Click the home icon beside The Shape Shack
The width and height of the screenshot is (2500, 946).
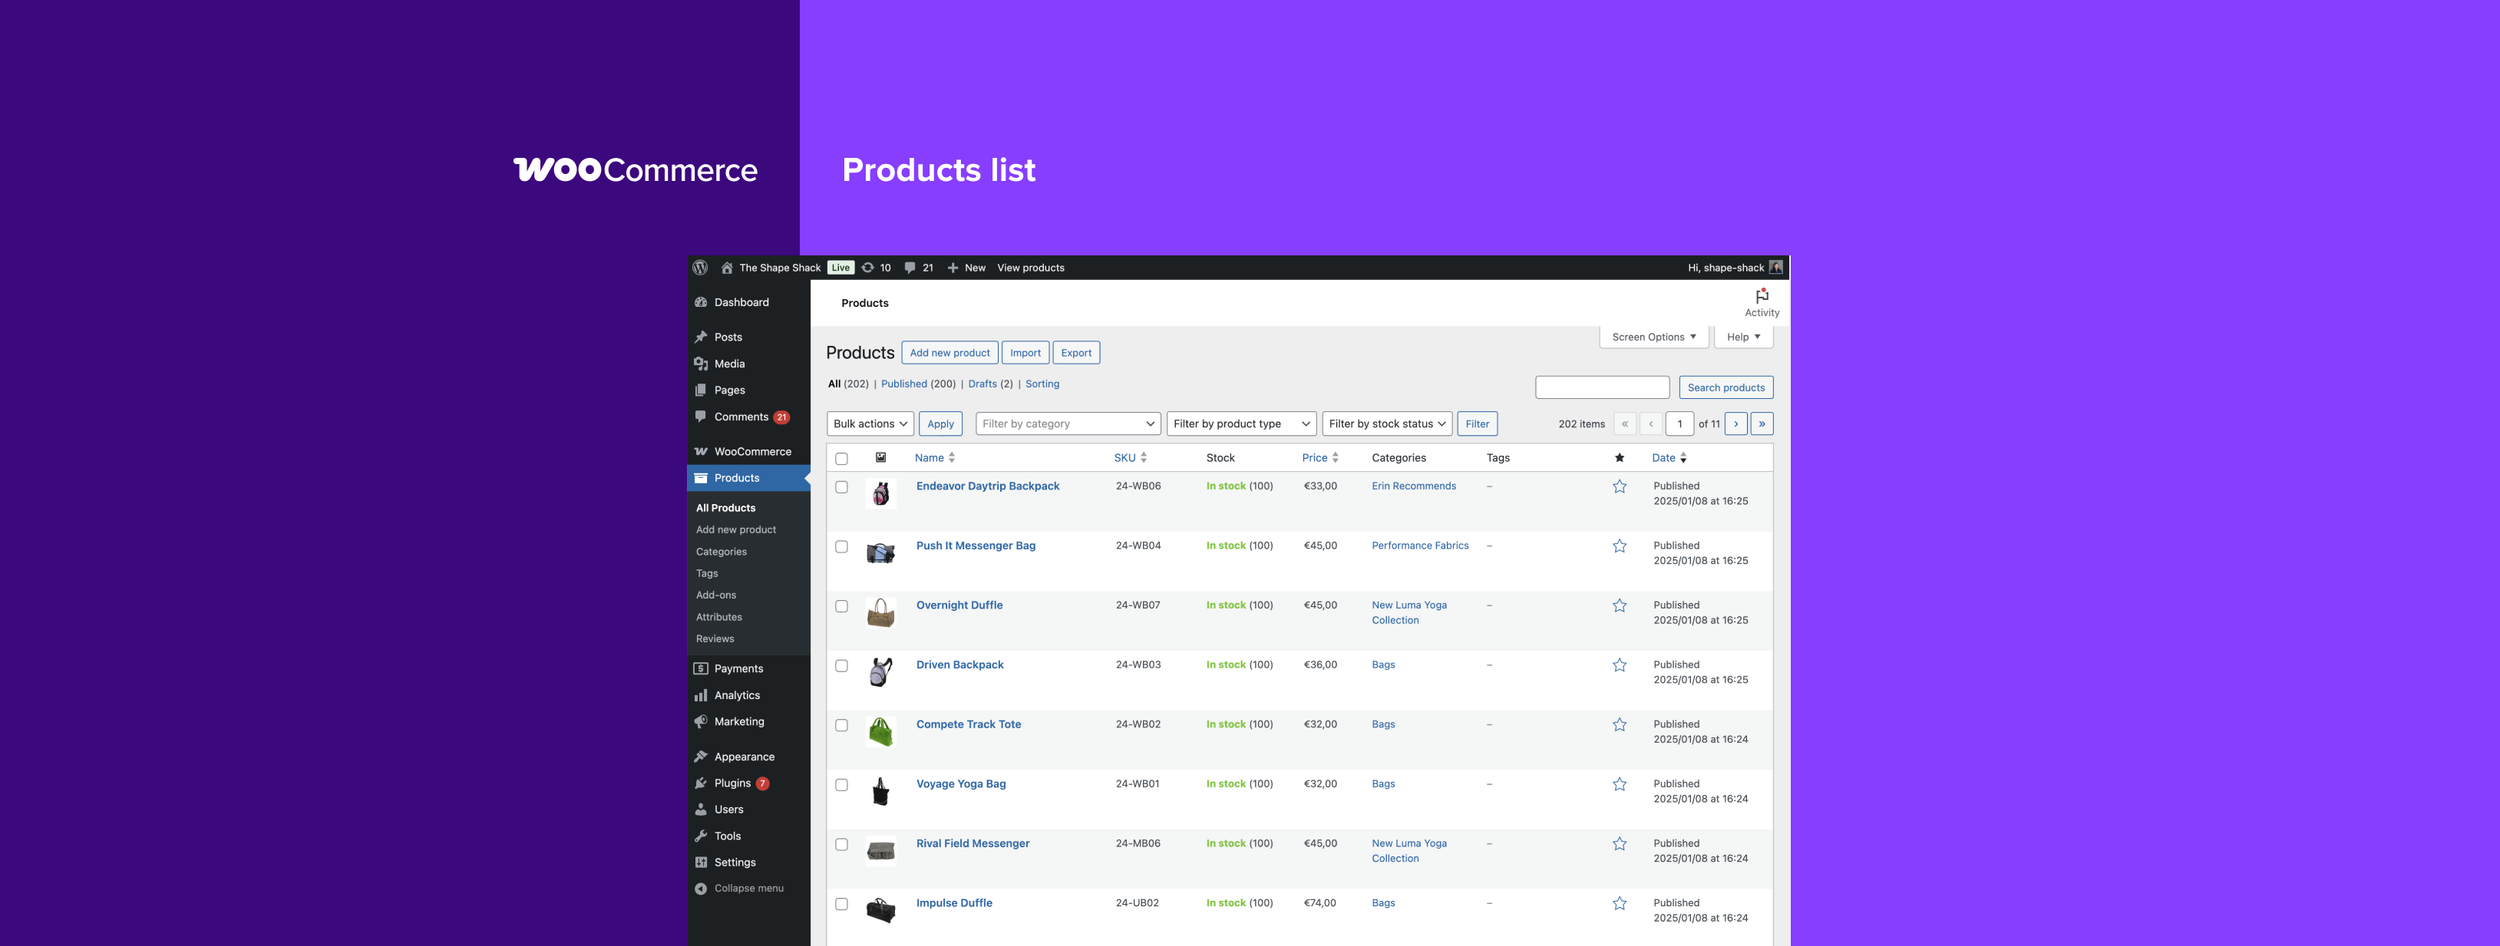click(x=727, y=268)
